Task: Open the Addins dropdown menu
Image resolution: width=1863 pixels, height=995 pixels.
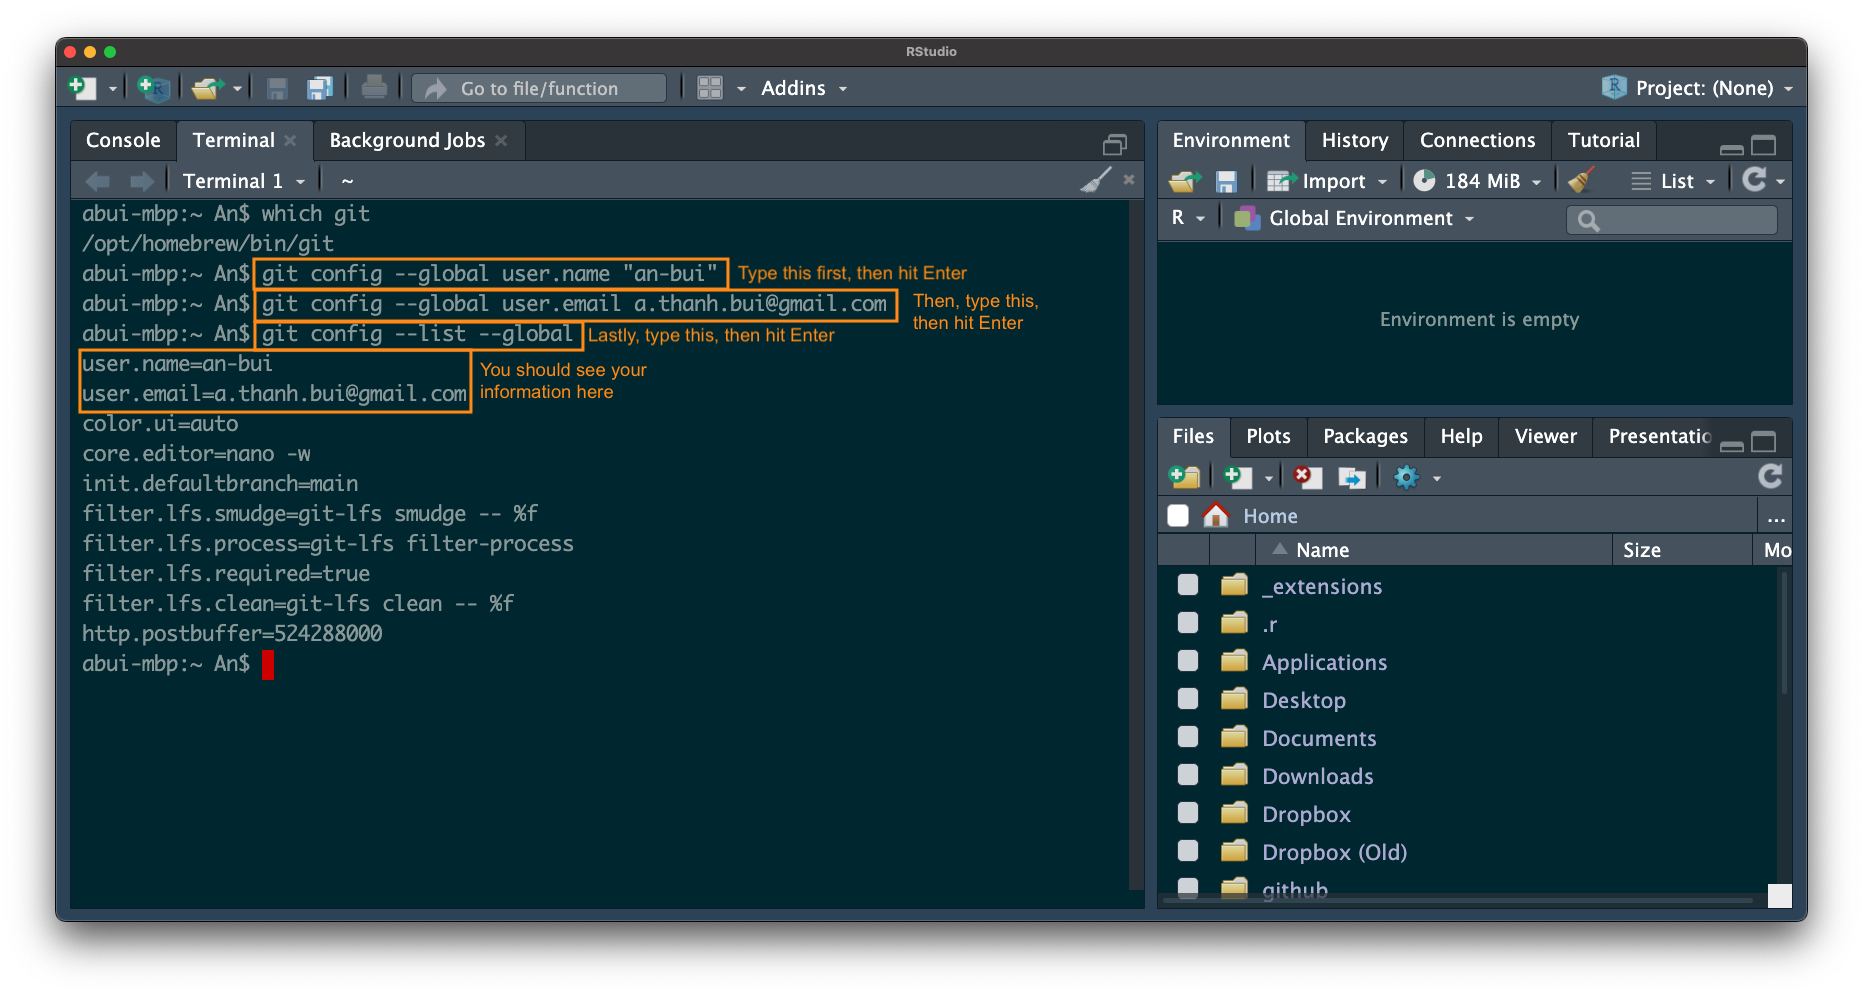Action: tap(803, 88)
